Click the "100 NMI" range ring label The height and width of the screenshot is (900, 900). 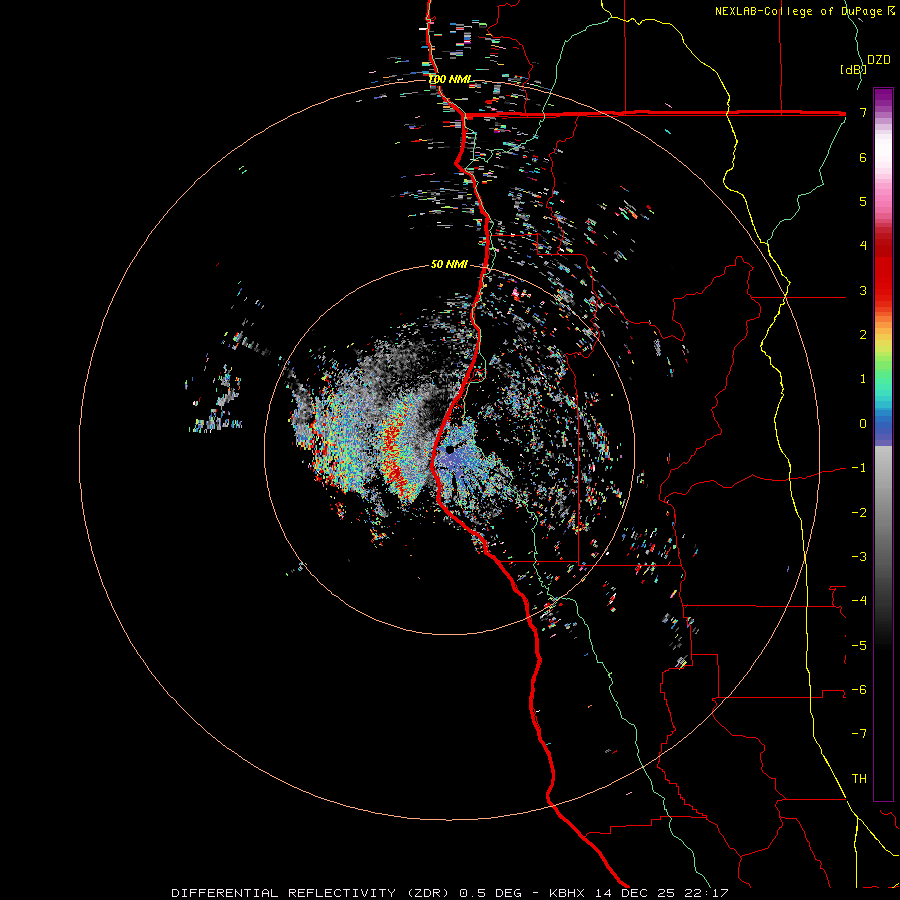[451, 79]
